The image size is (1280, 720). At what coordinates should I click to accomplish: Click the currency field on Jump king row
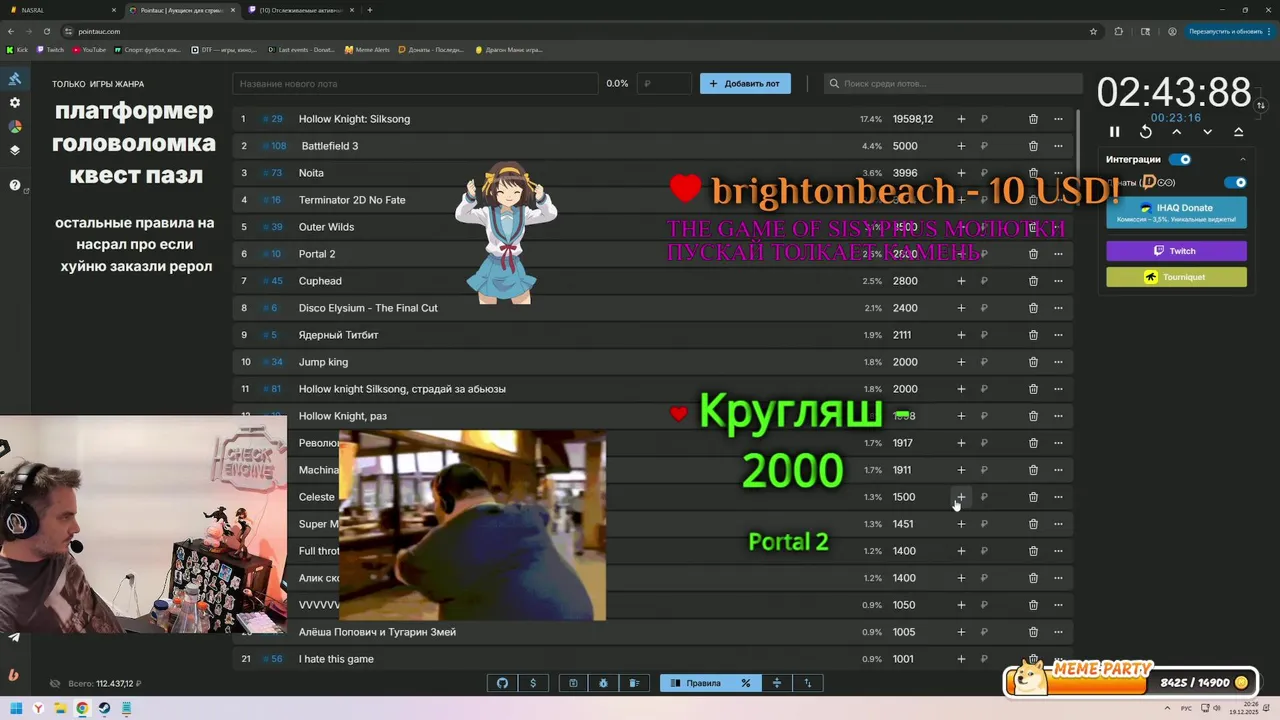[x=984, y=362]
